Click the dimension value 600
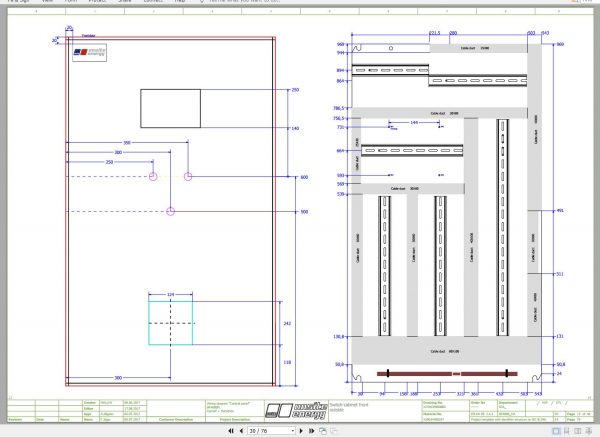Screen dimensions: 600x437 pyautogui.click(x=304, y=177)
